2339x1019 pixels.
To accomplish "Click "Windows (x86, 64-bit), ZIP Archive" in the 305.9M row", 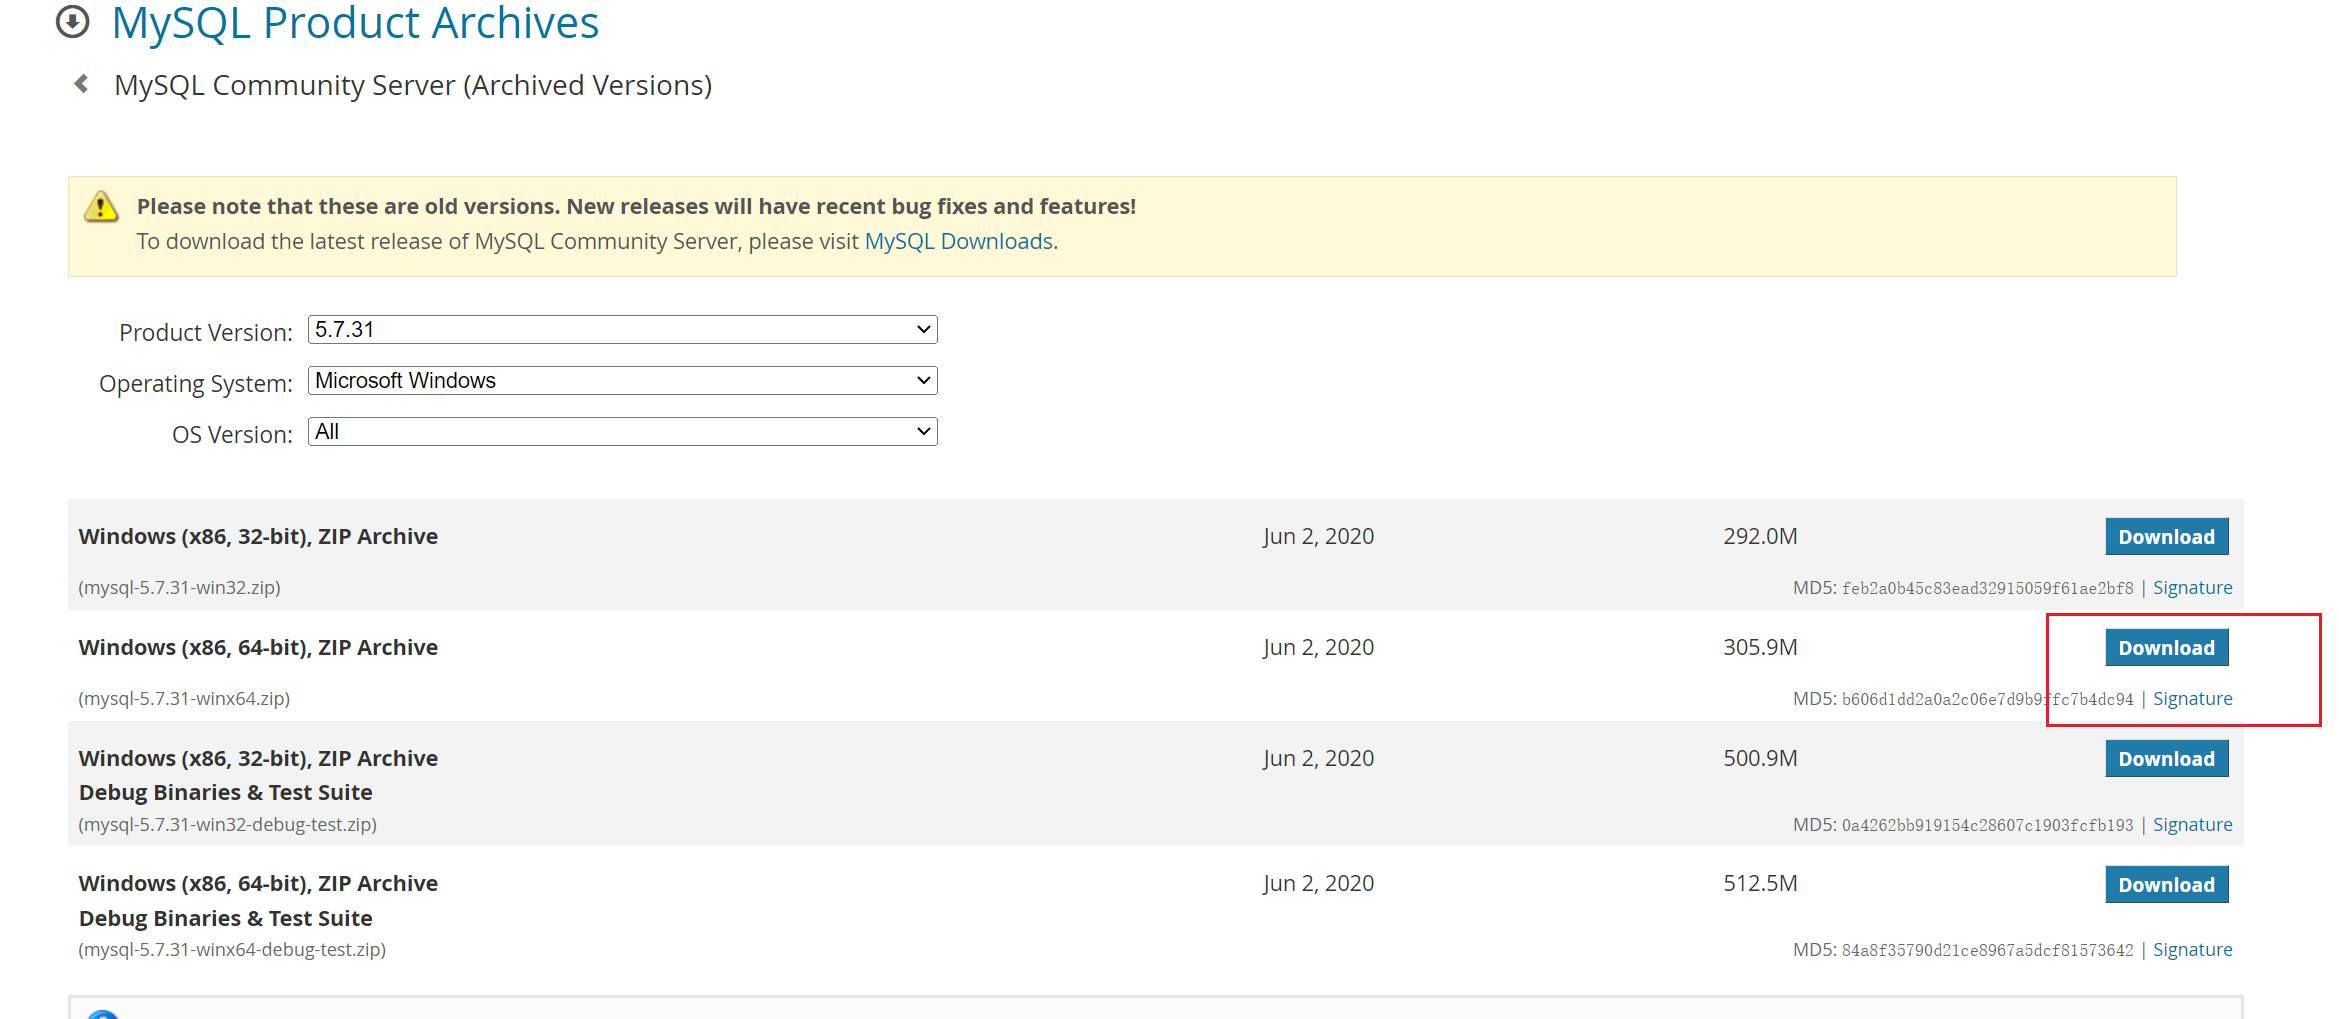I will pos(258,647).
